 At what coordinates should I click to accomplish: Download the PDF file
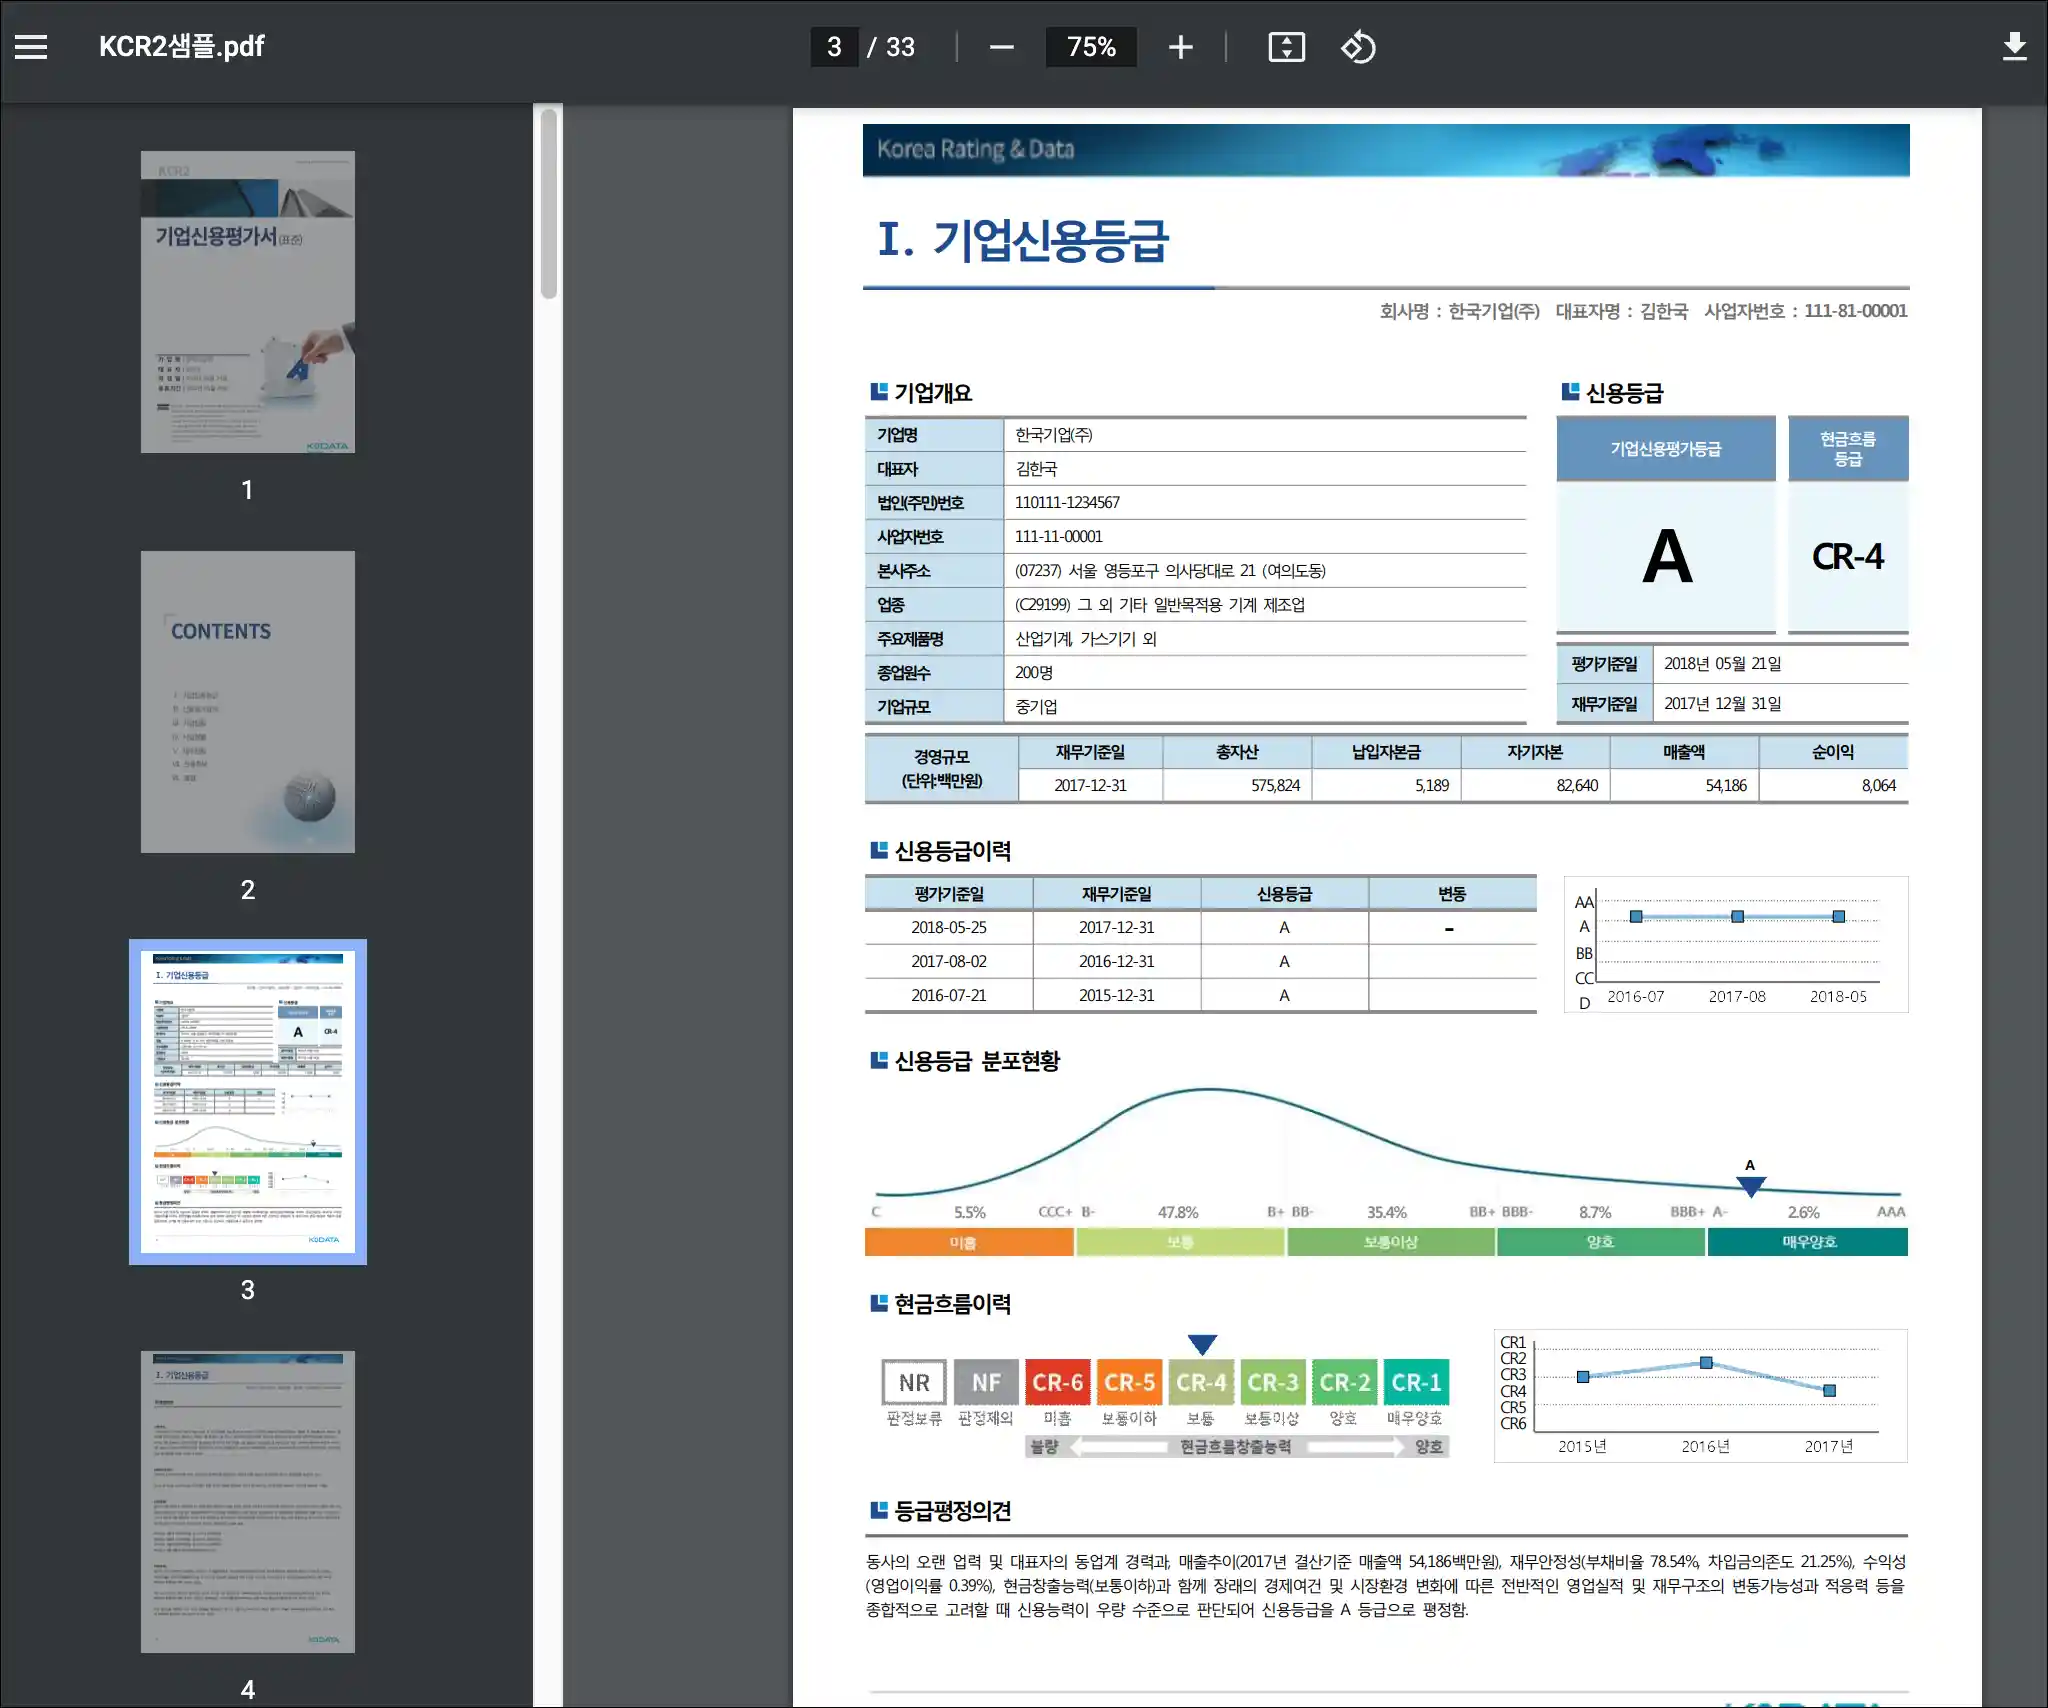(2015, 47)
